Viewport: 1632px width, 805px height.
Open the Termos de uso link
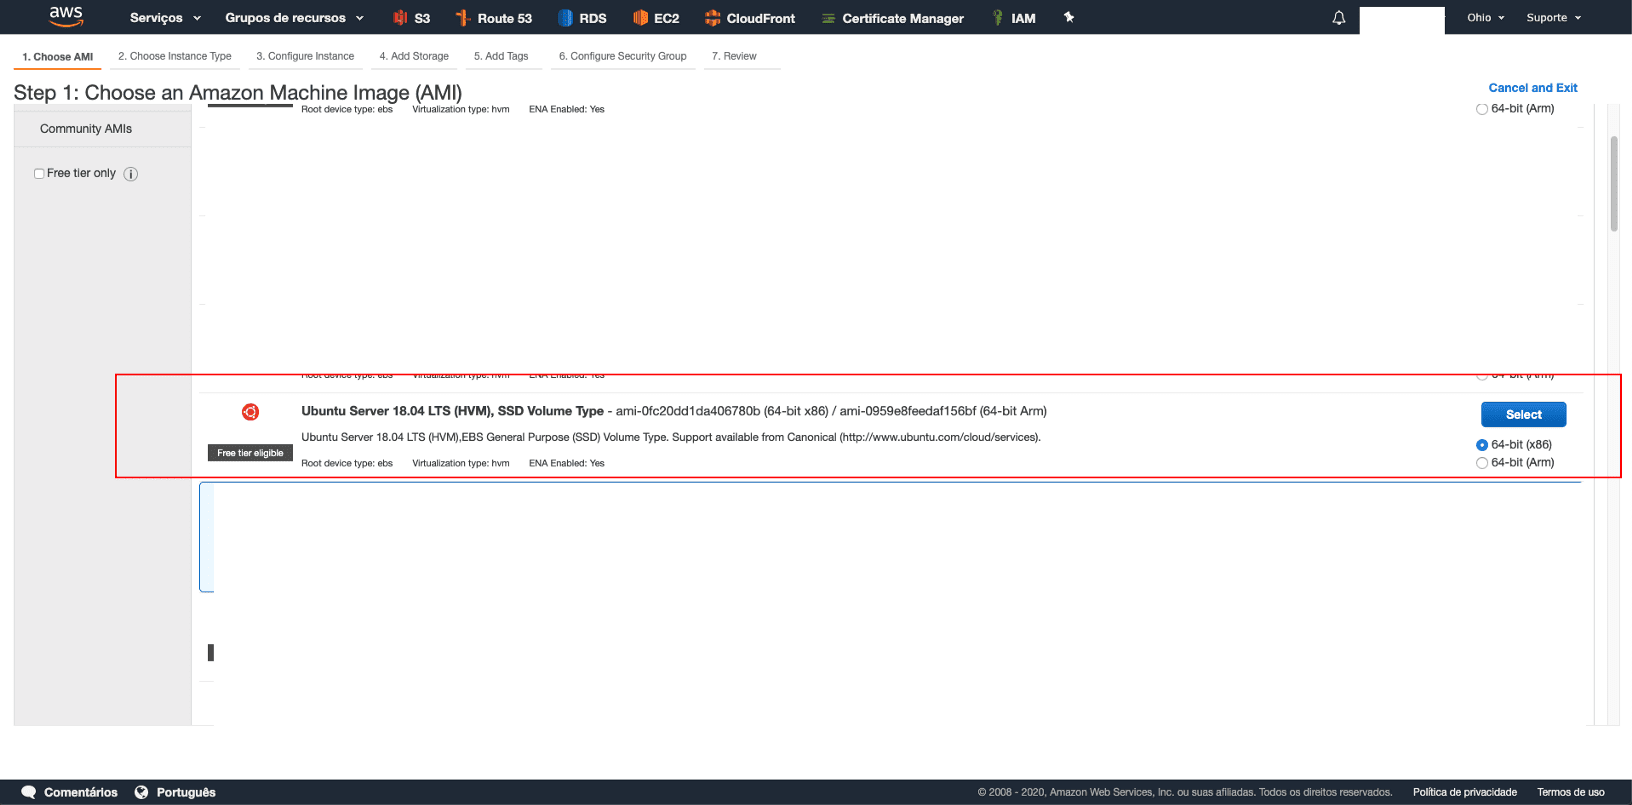click(1571, 792)
